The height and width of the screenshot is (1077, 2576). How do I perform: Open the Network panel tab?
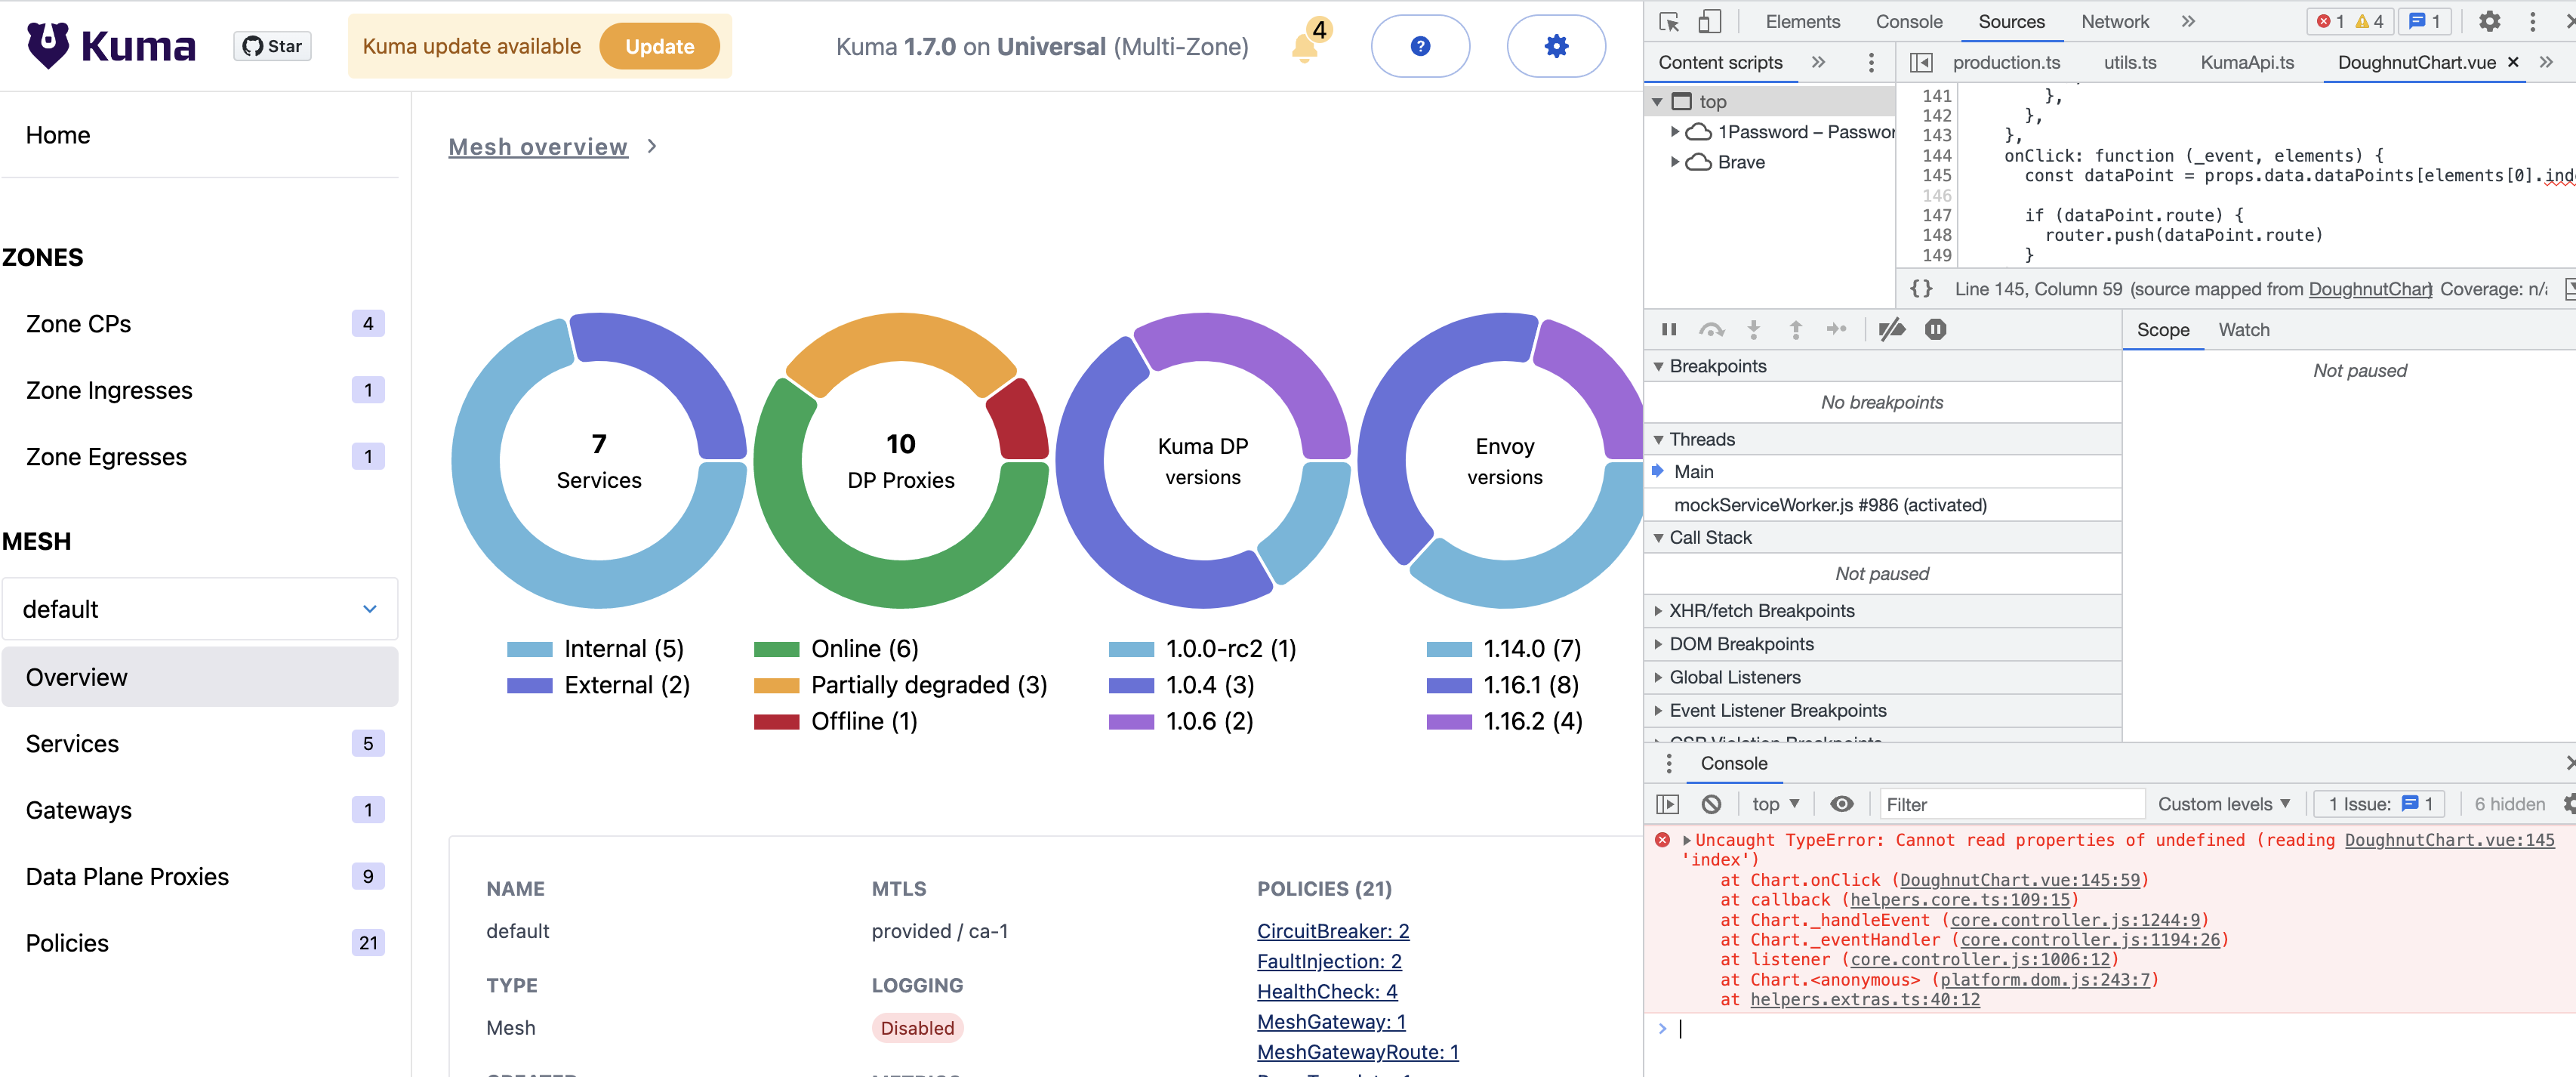point(2115,21)
